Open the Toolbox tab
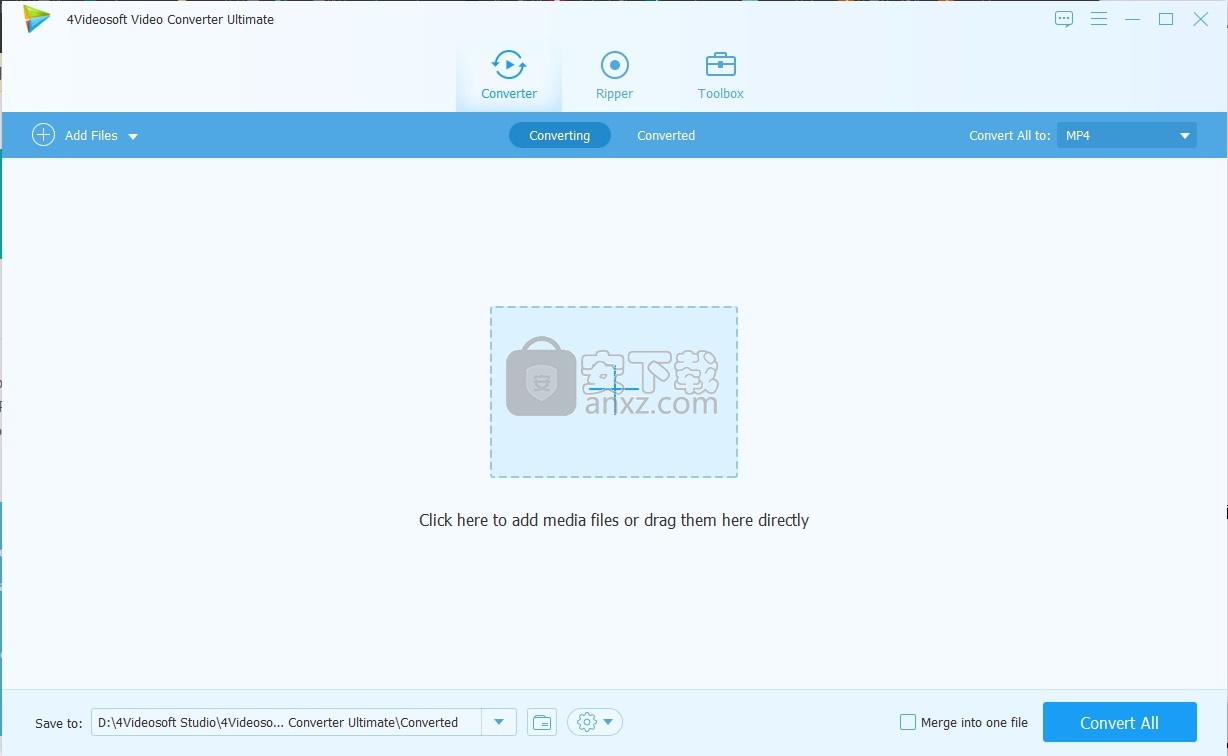 [x=720, y=75]
